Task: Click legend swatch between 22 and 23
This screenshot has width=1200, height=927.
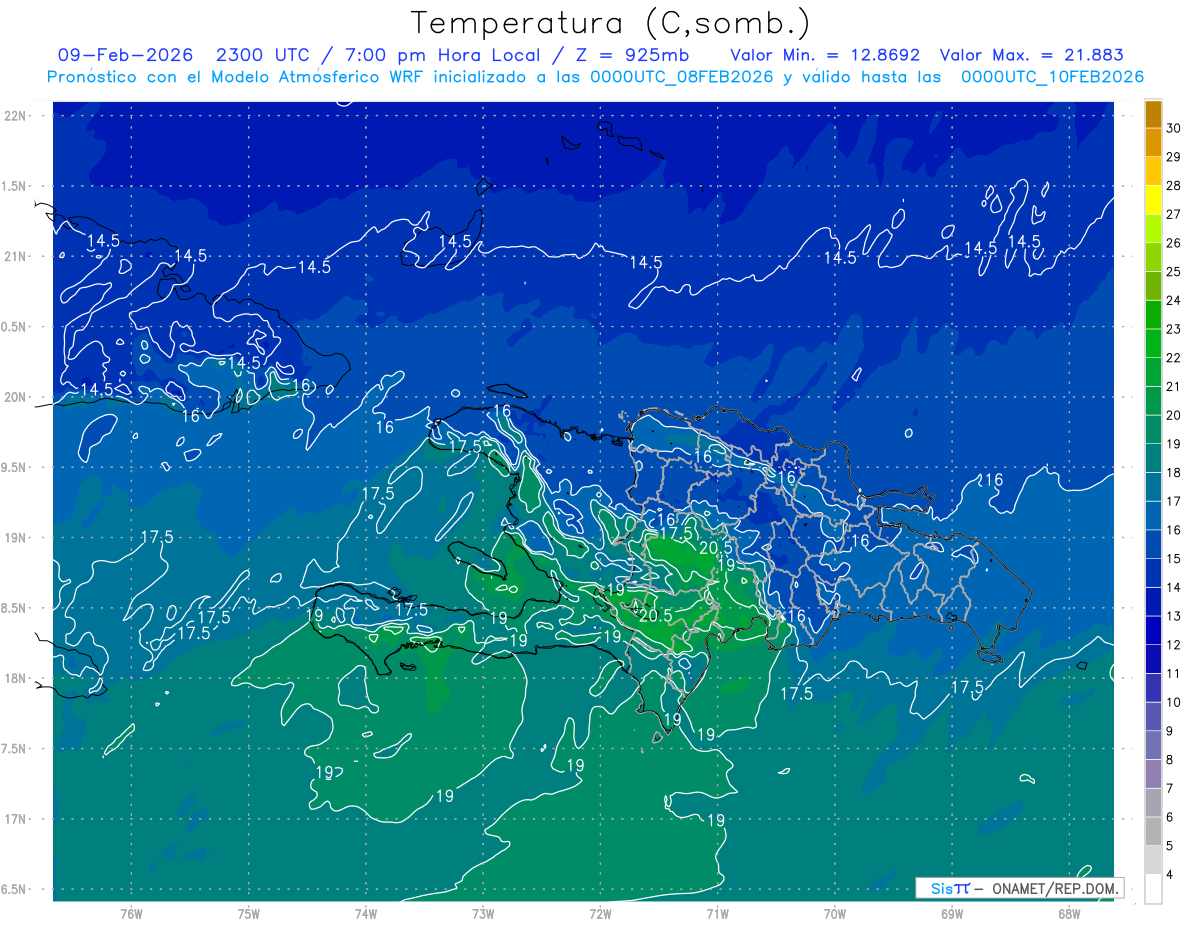Action: 1153,343
